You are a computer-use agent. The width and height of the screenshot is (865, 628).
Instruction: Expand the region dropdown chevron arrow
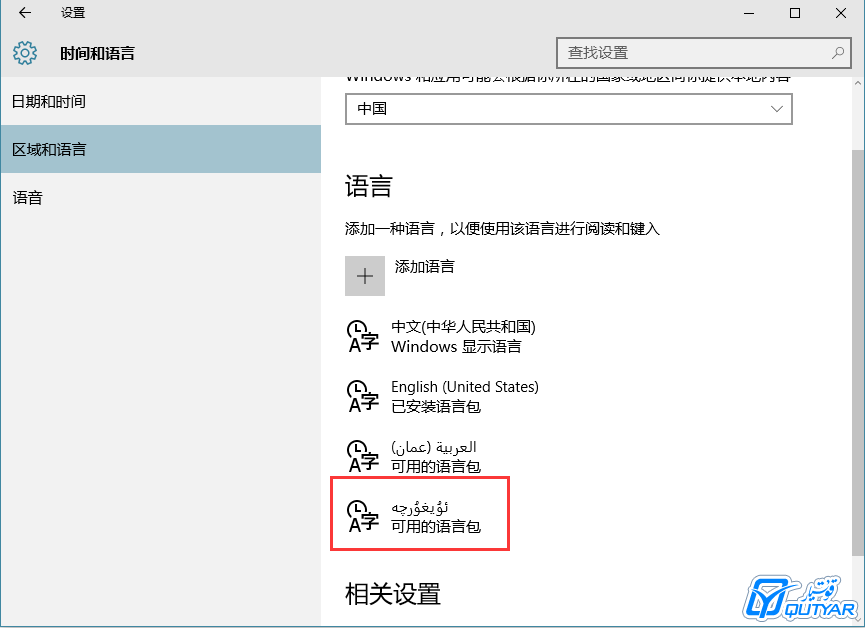(x=777, y=109)
